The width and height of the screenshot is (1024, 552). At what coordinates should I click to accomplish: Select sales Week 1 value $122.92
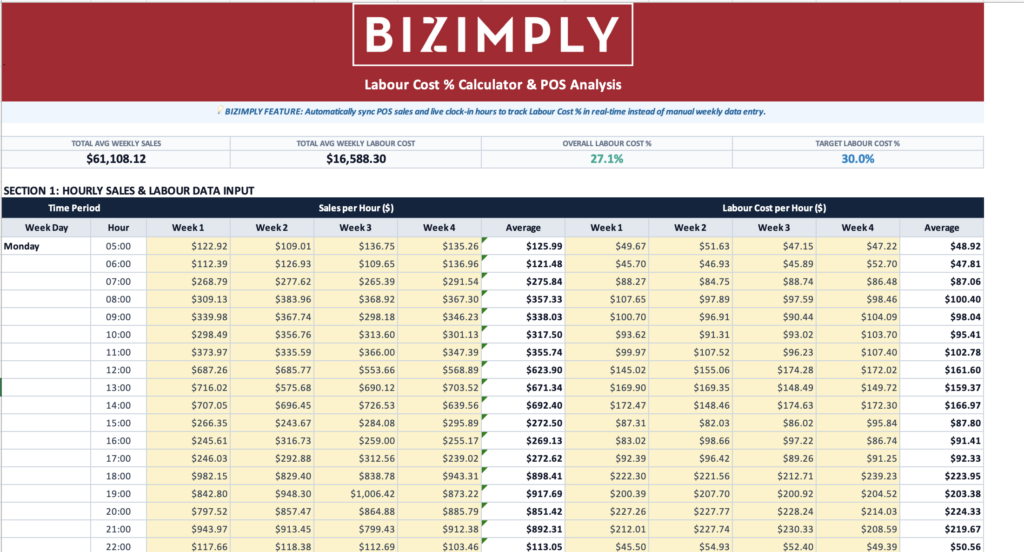tap(189, 246)
